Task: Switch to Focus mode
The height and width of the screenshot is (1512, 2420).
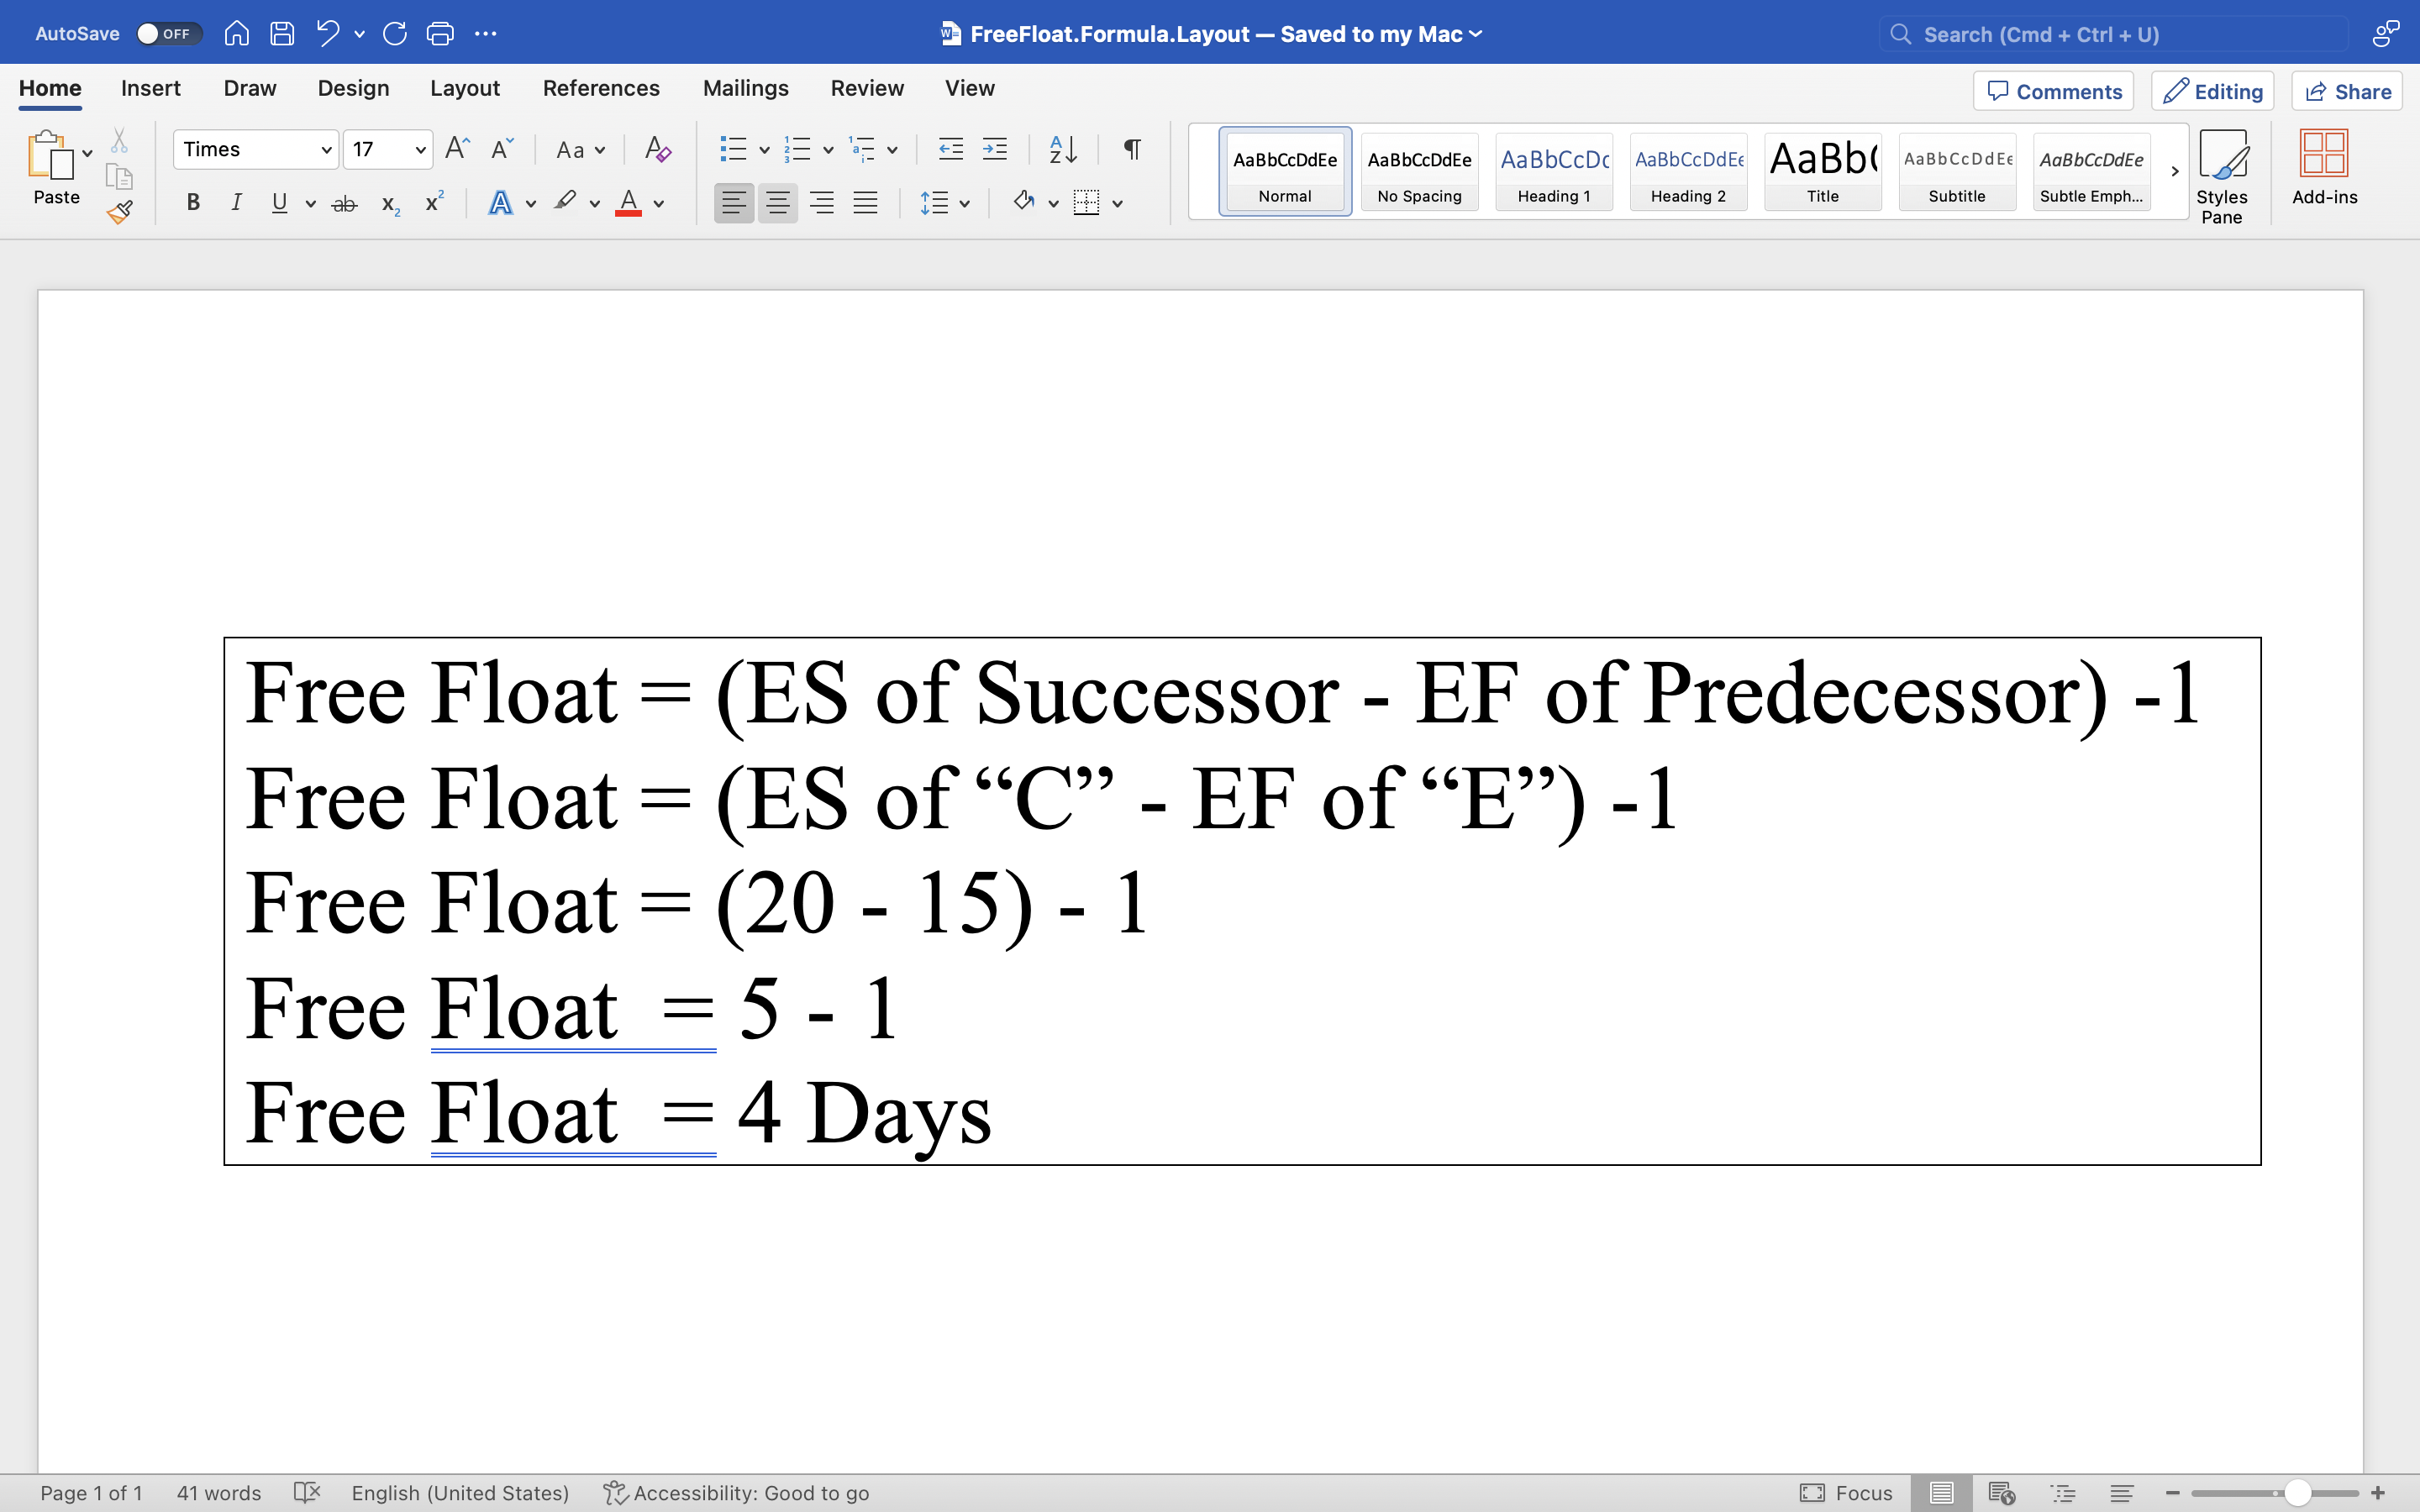Action: 1845,1492
